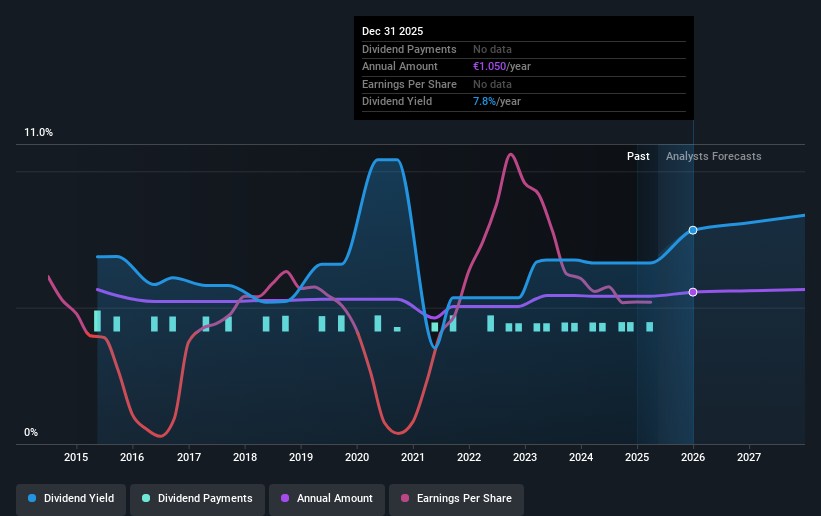Image resolution: width=821 pixels, height=516 pixels.
Task: Click the 11.0% y-axis label
Action: coord(38,133)
